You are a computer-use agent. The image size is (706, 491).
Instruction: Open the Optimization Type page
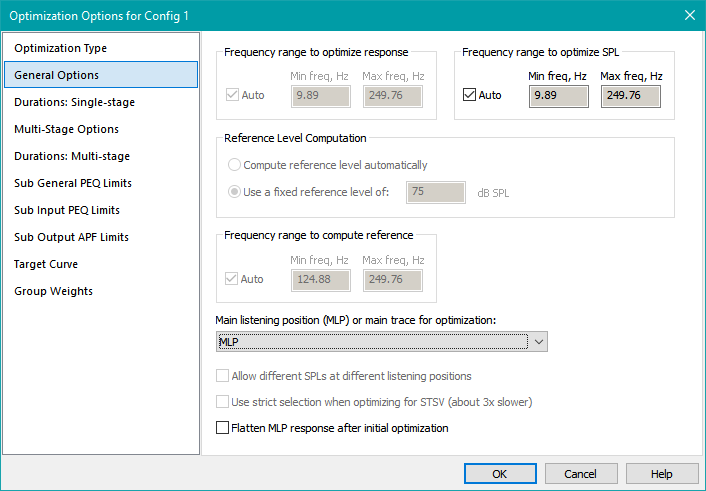[101, 48]
